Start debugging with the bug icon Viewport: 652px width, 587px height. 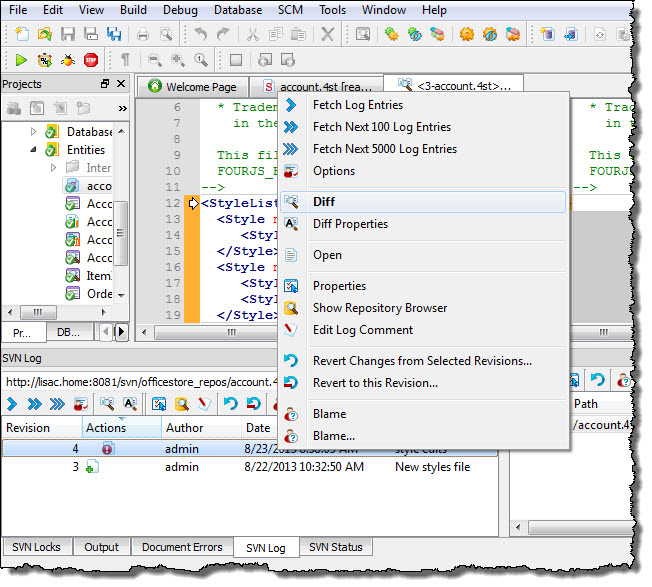pyautogui.click(x=68, y=60)
